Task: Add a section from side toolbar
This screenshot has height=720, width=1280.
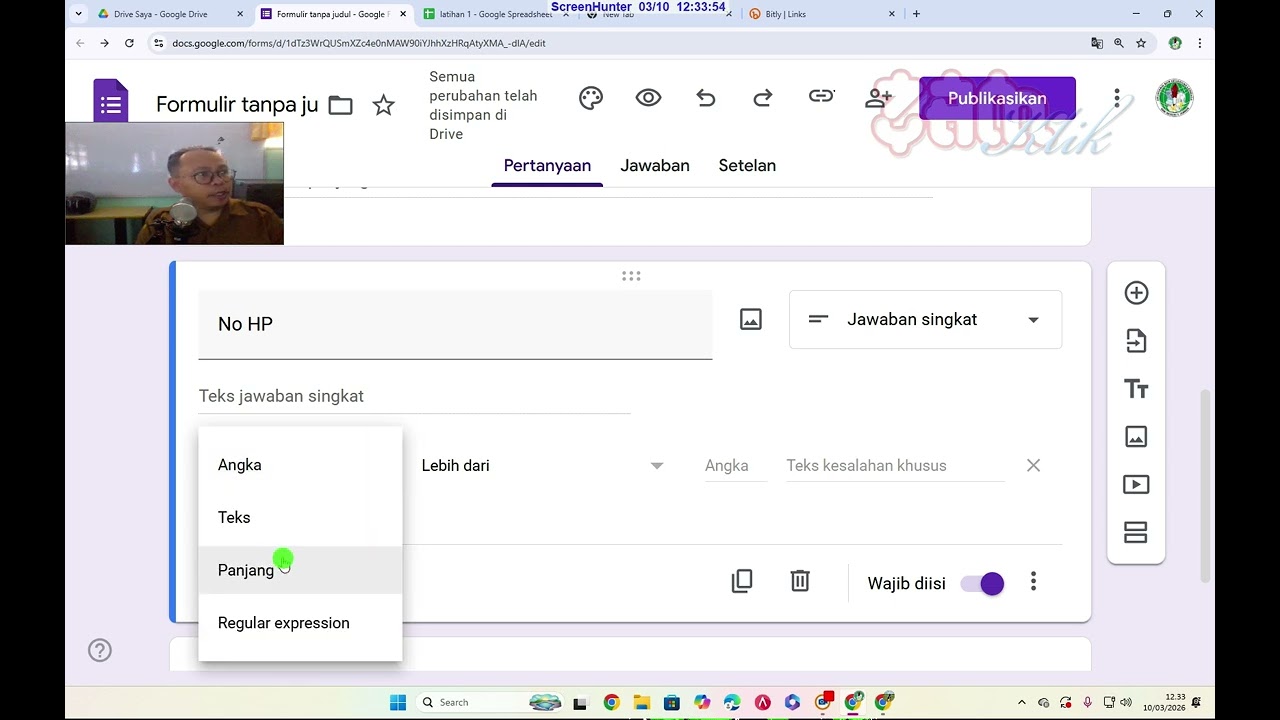Action: coord(1136,532)
